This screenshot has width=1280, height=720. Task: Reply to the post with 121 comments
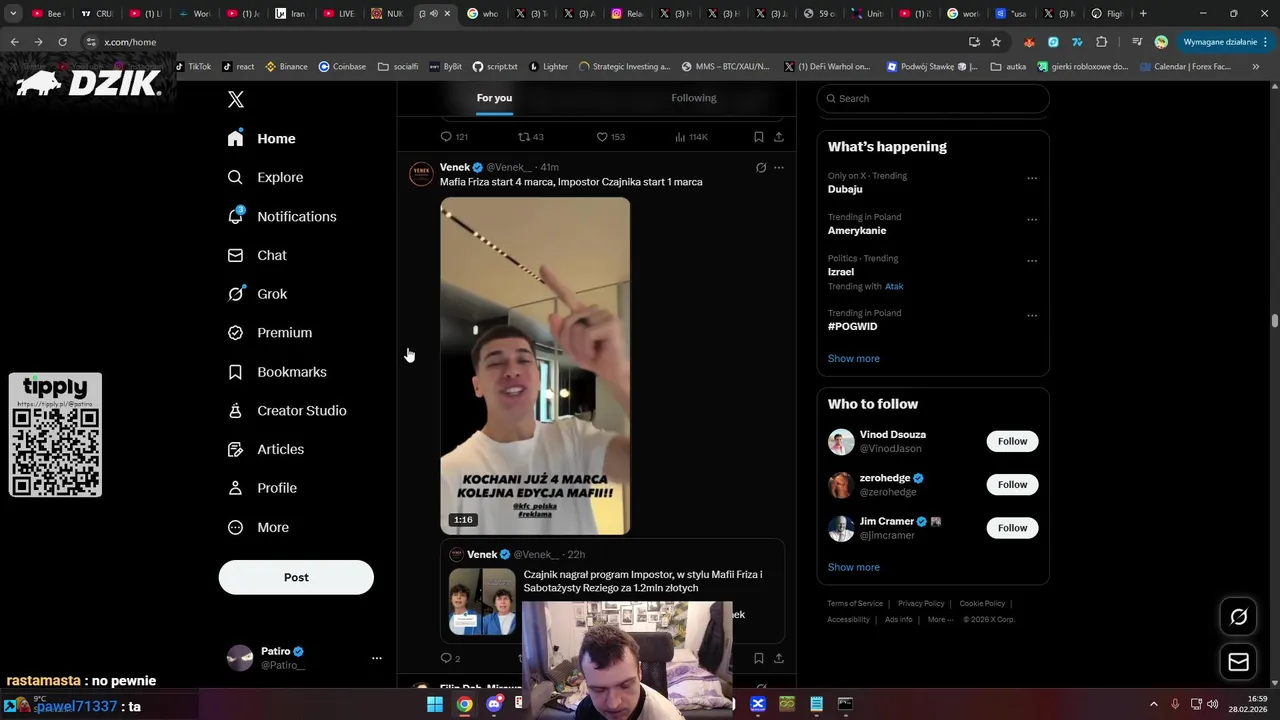pos(454,137)
